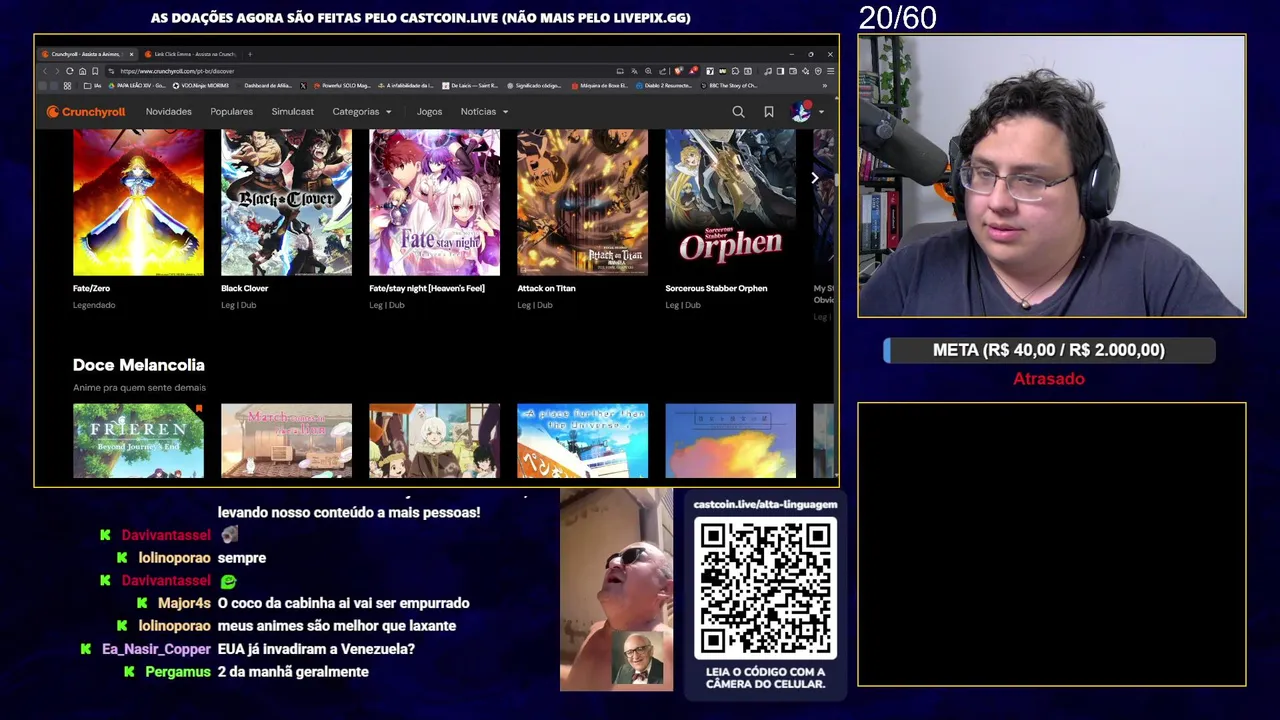
Task: Open the VDO.Ninja bookmark
Action: point(200,86)
